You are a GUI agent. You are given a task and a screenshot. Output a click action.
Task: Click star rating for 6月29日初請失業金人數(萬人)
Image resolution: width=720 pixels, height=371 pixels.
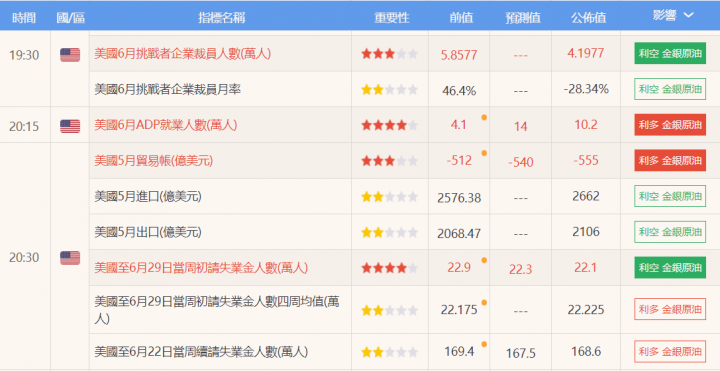(x=389, y=268)
